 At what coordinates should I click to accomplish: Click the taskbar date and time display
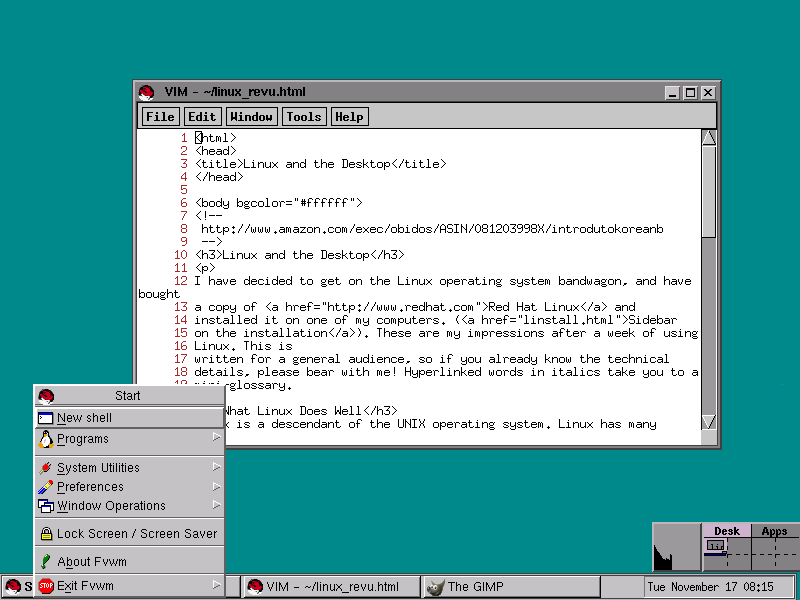[x=717, y=587]
